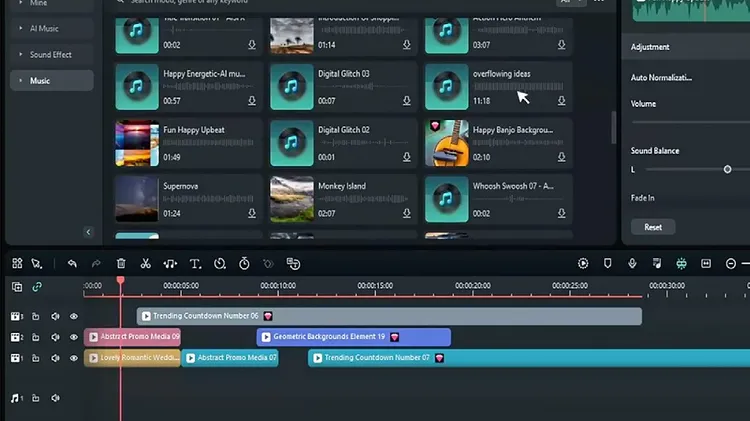Add a marker with the shield icon
Viewport: 750px width, 421px height.
pyautogui.click(x=607, y=263)
